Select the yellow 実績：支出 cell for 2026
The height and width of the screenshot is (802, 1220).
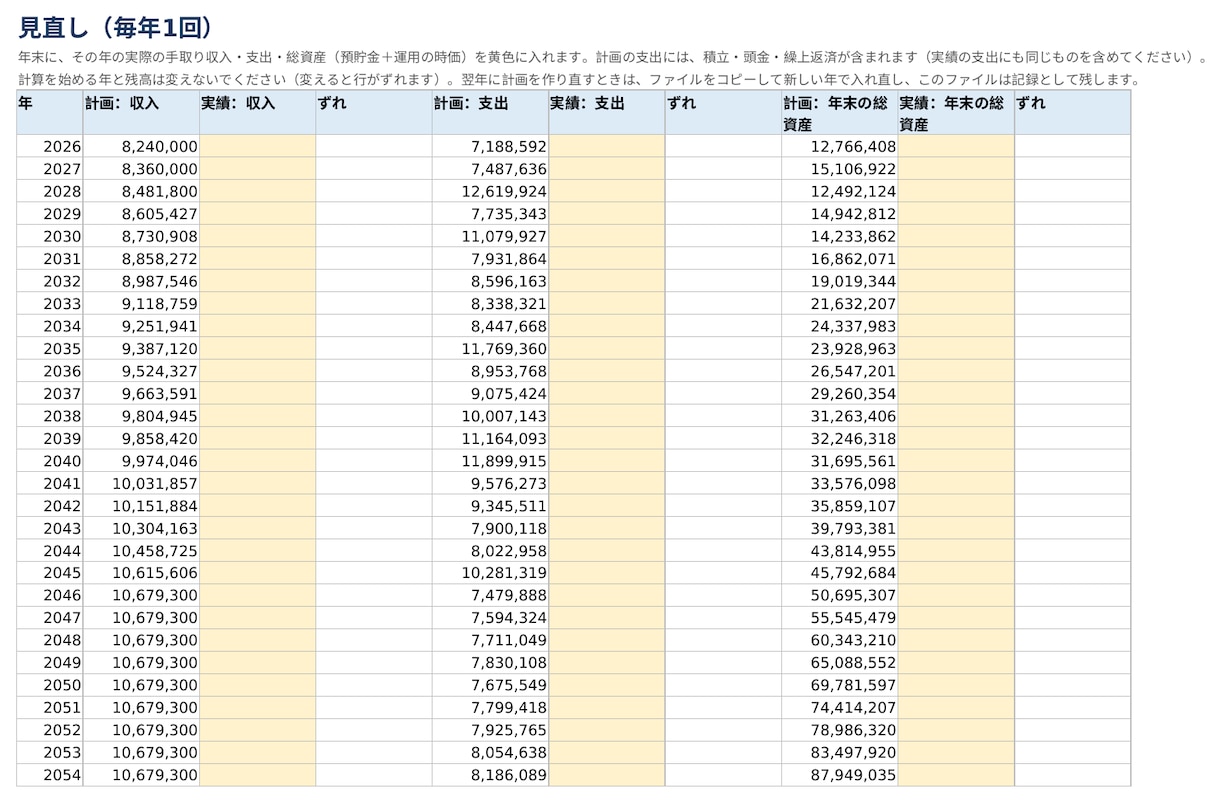tap(607, 147)
